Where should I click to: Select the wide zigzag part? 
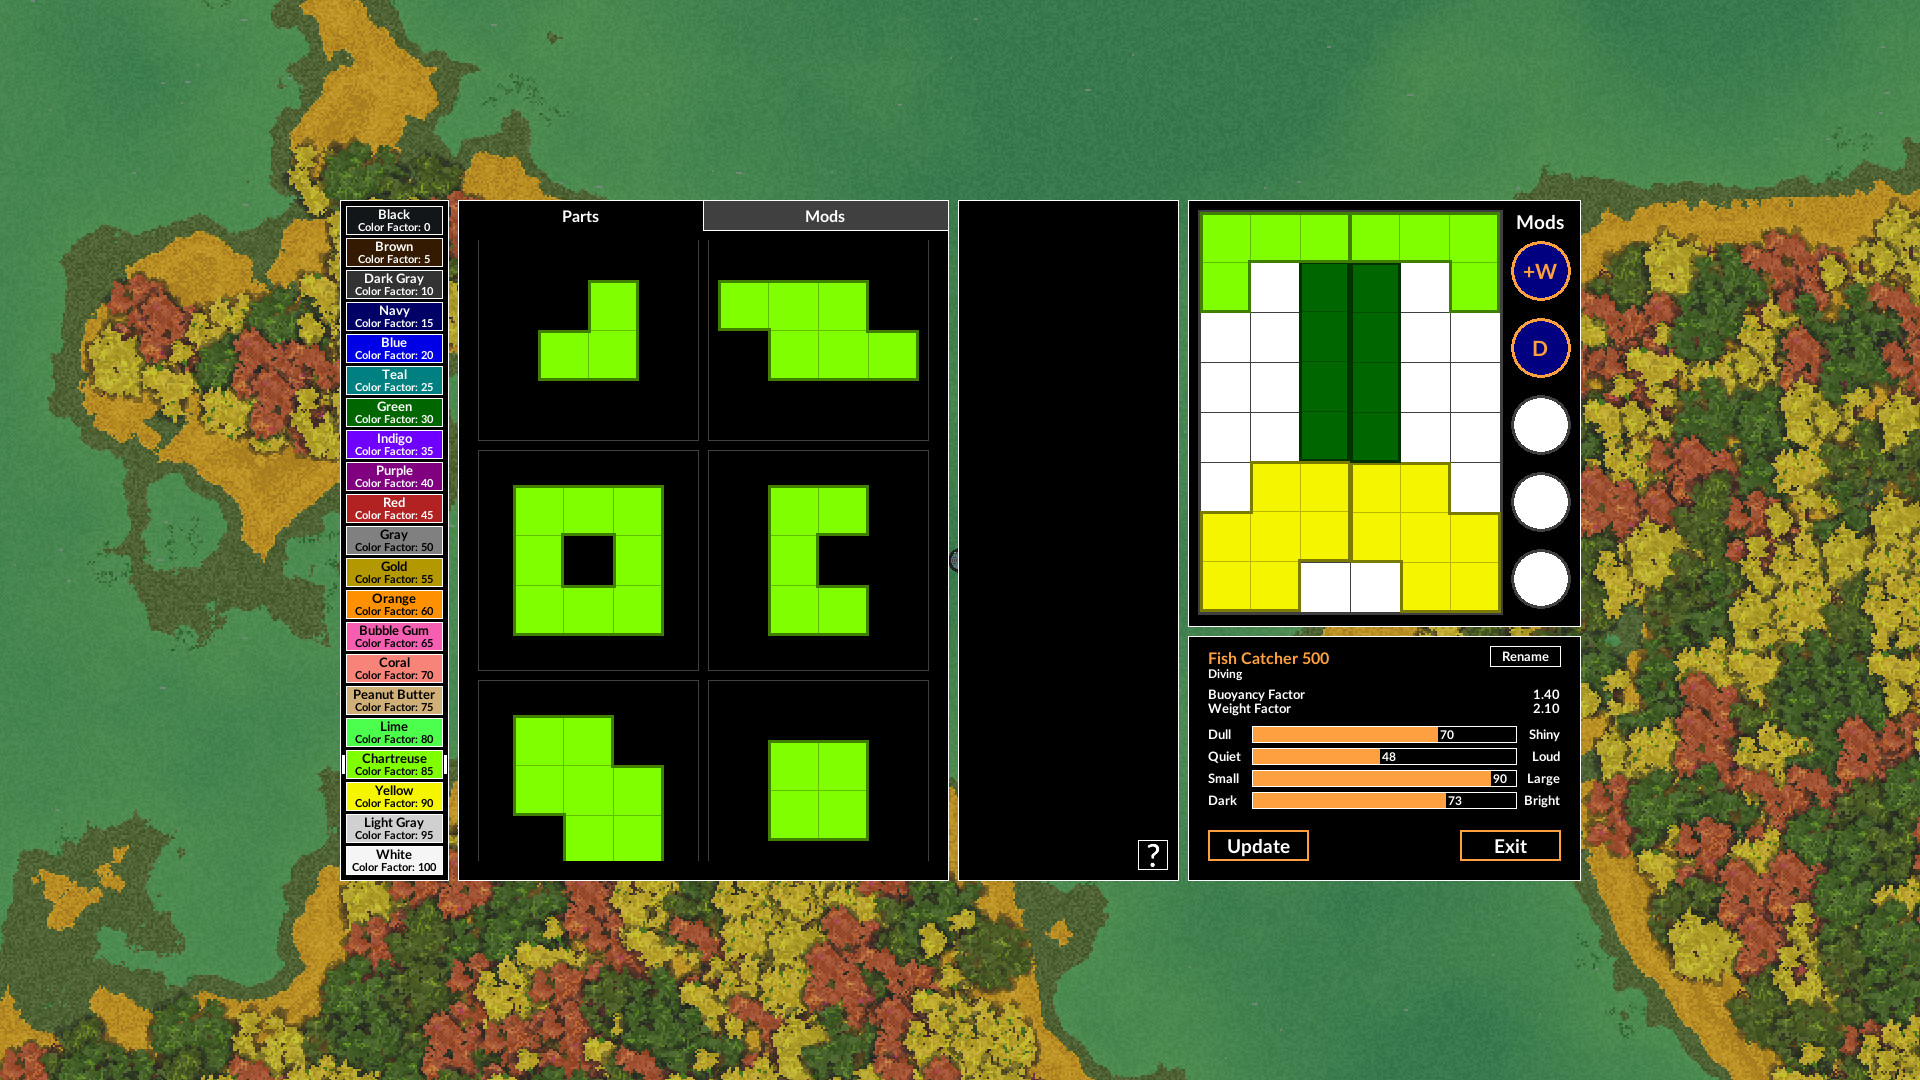click(x=818, y=330)
